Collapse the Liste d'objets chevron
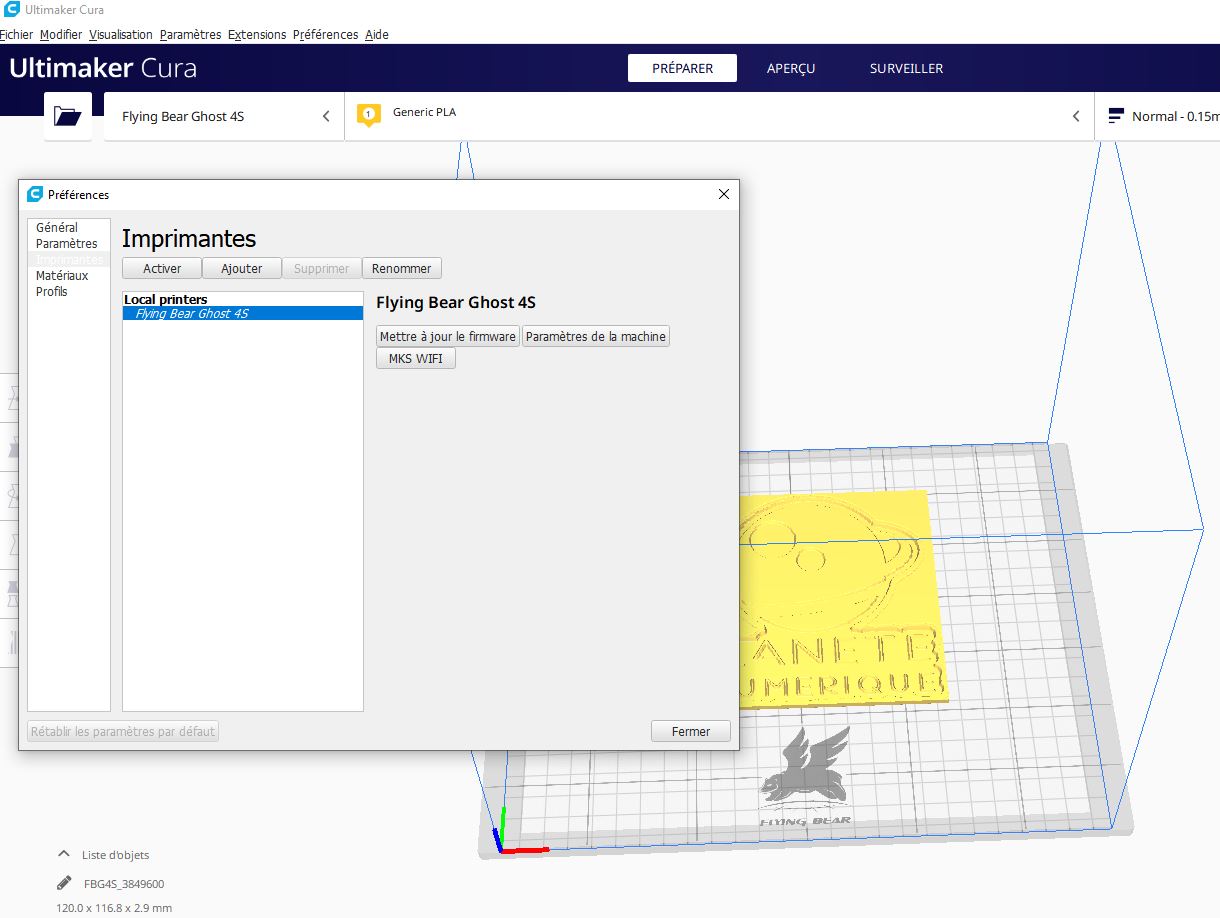This screenshot has height=918, width=1220. pyautogui.click(x=64, y=854)
